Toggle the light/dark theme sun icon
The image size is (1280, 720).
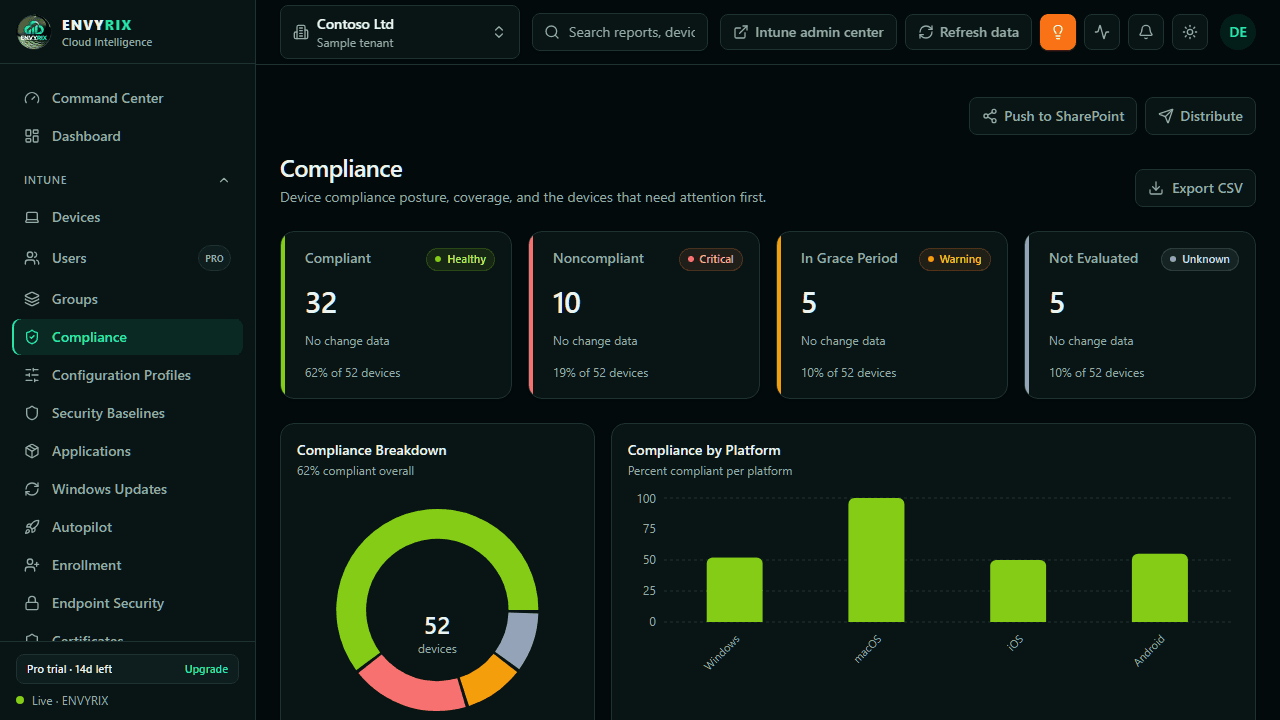pos(1190,32)
